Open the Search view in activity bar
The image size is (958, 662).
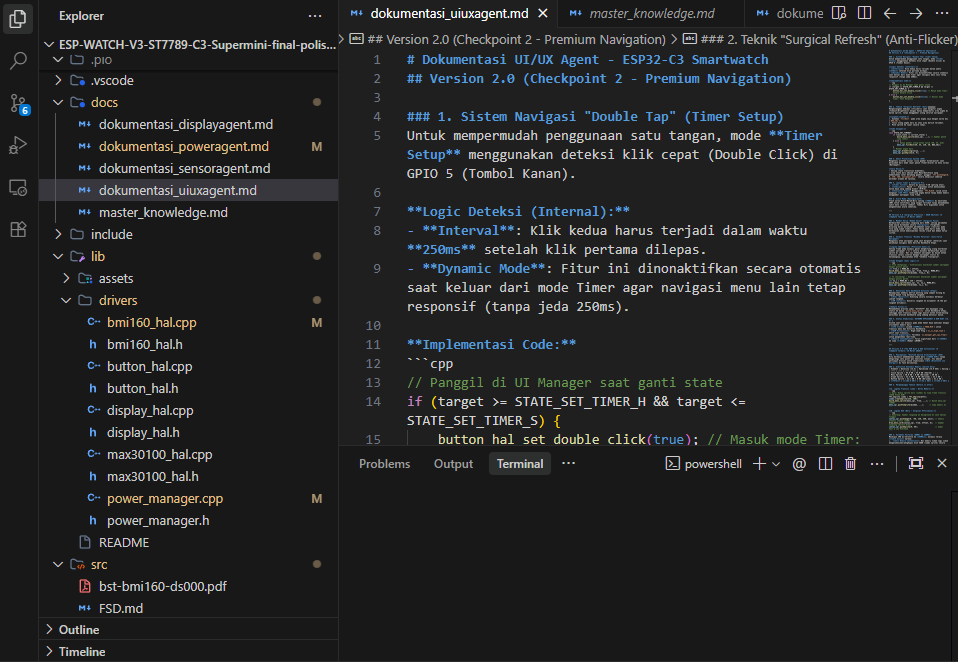point(18,60)
